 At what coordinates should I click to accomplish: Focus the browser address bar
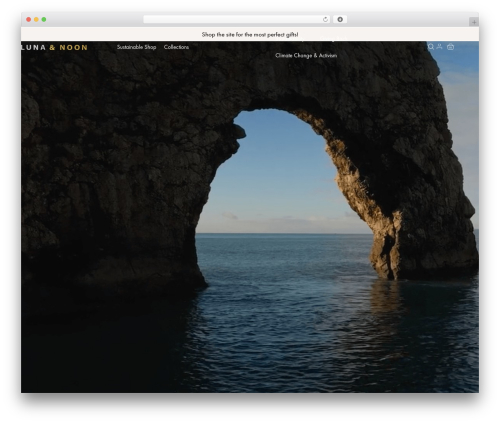233,19
